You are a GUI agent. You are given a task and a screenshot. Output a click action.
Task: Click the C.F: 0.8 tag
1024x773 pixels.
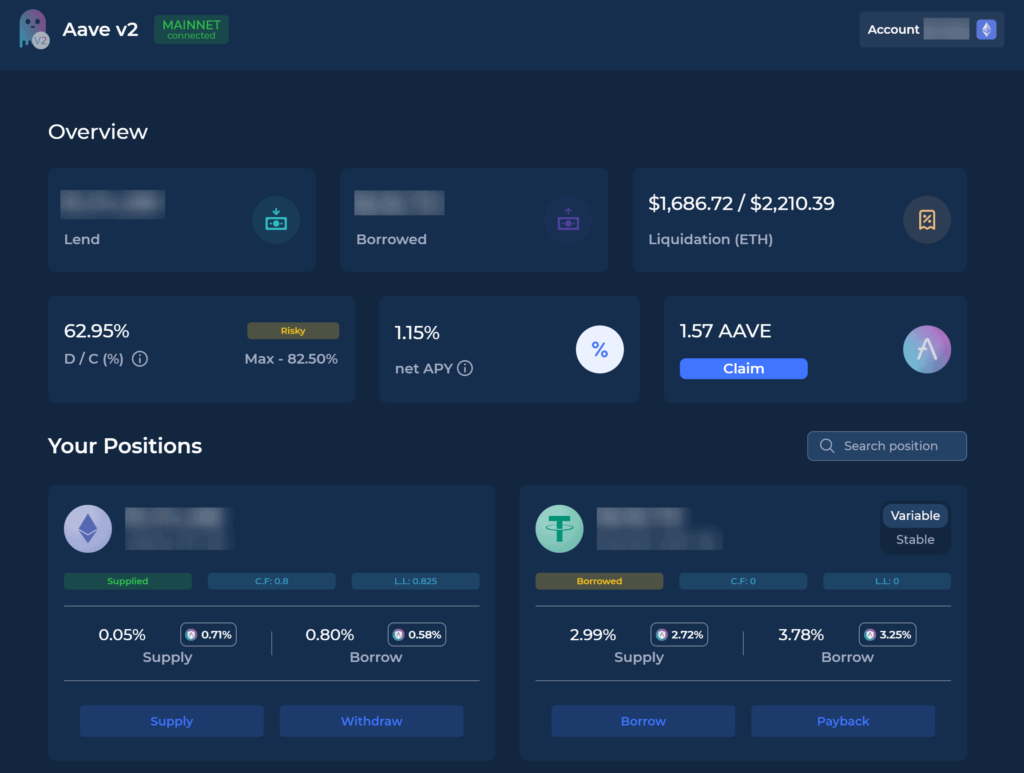272,581
